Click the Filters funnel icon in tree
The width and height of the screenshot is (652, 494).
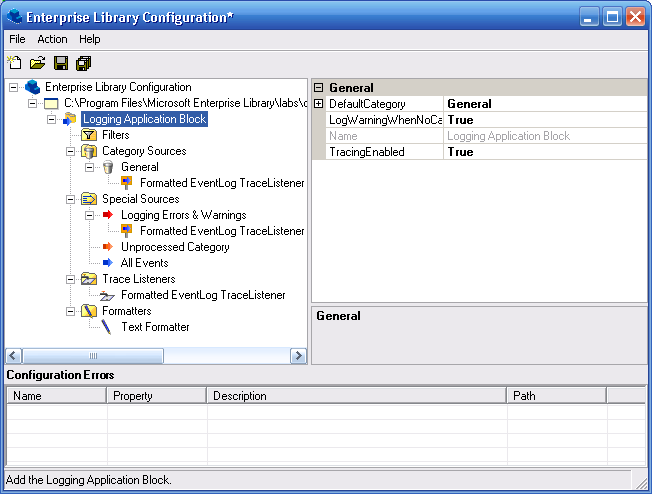coord(88,135)
